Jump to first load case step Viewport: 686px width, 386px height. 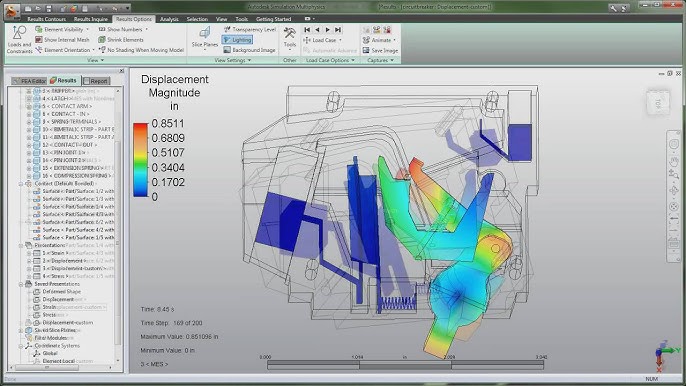tap(307, 30)
